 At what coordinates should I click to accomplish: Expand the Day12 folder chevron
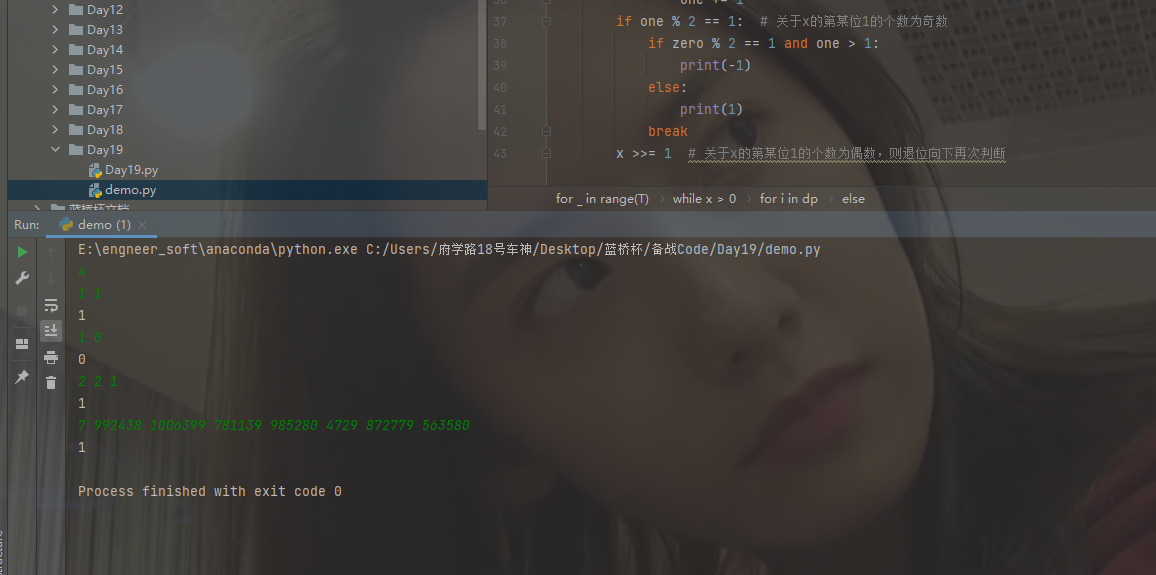point(55,10)
